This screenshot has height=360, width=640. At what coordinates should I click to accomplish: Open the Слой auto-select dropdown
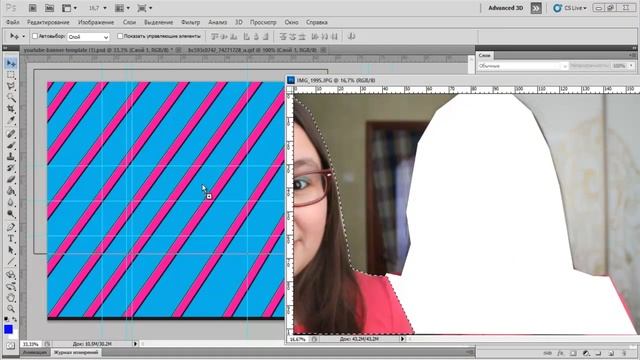88,37
